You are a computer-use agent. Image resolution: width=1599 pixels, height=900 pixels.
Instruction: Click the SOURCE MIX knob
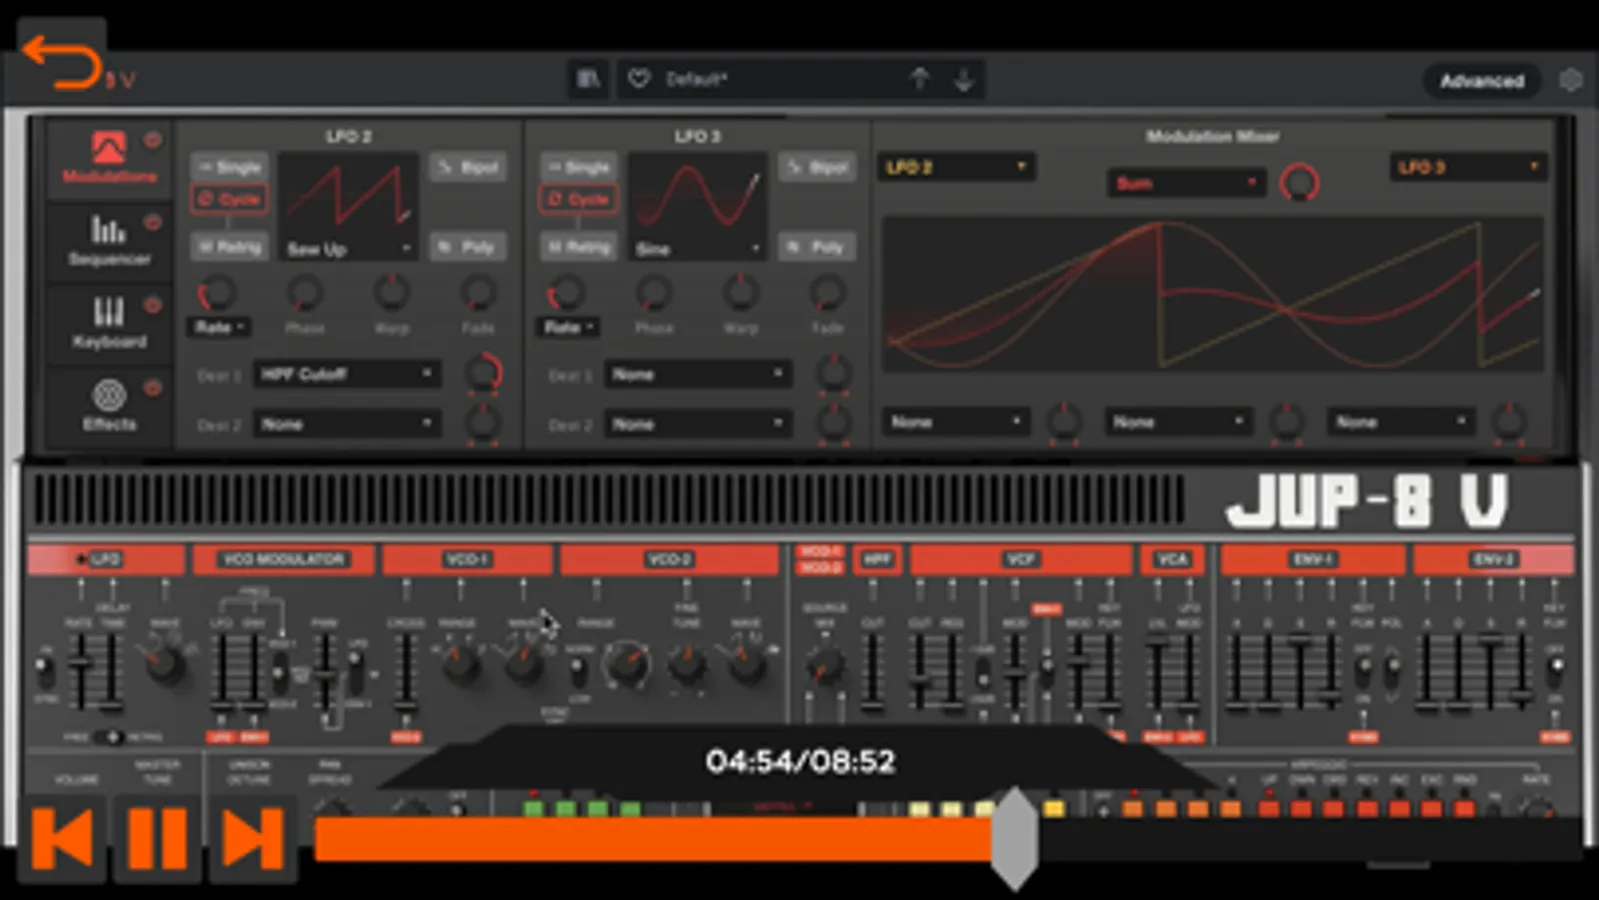(824, 665)
